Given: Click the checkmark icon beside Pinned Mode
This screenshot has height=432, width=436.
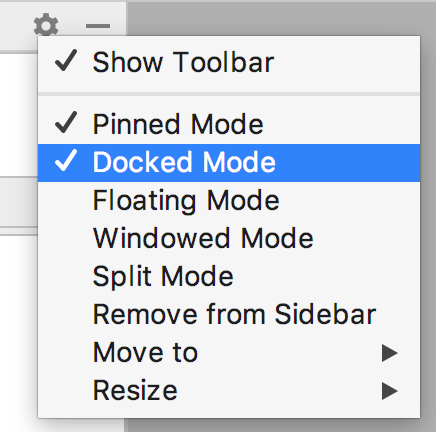Looking at the screenshot, I should [66, 122].
